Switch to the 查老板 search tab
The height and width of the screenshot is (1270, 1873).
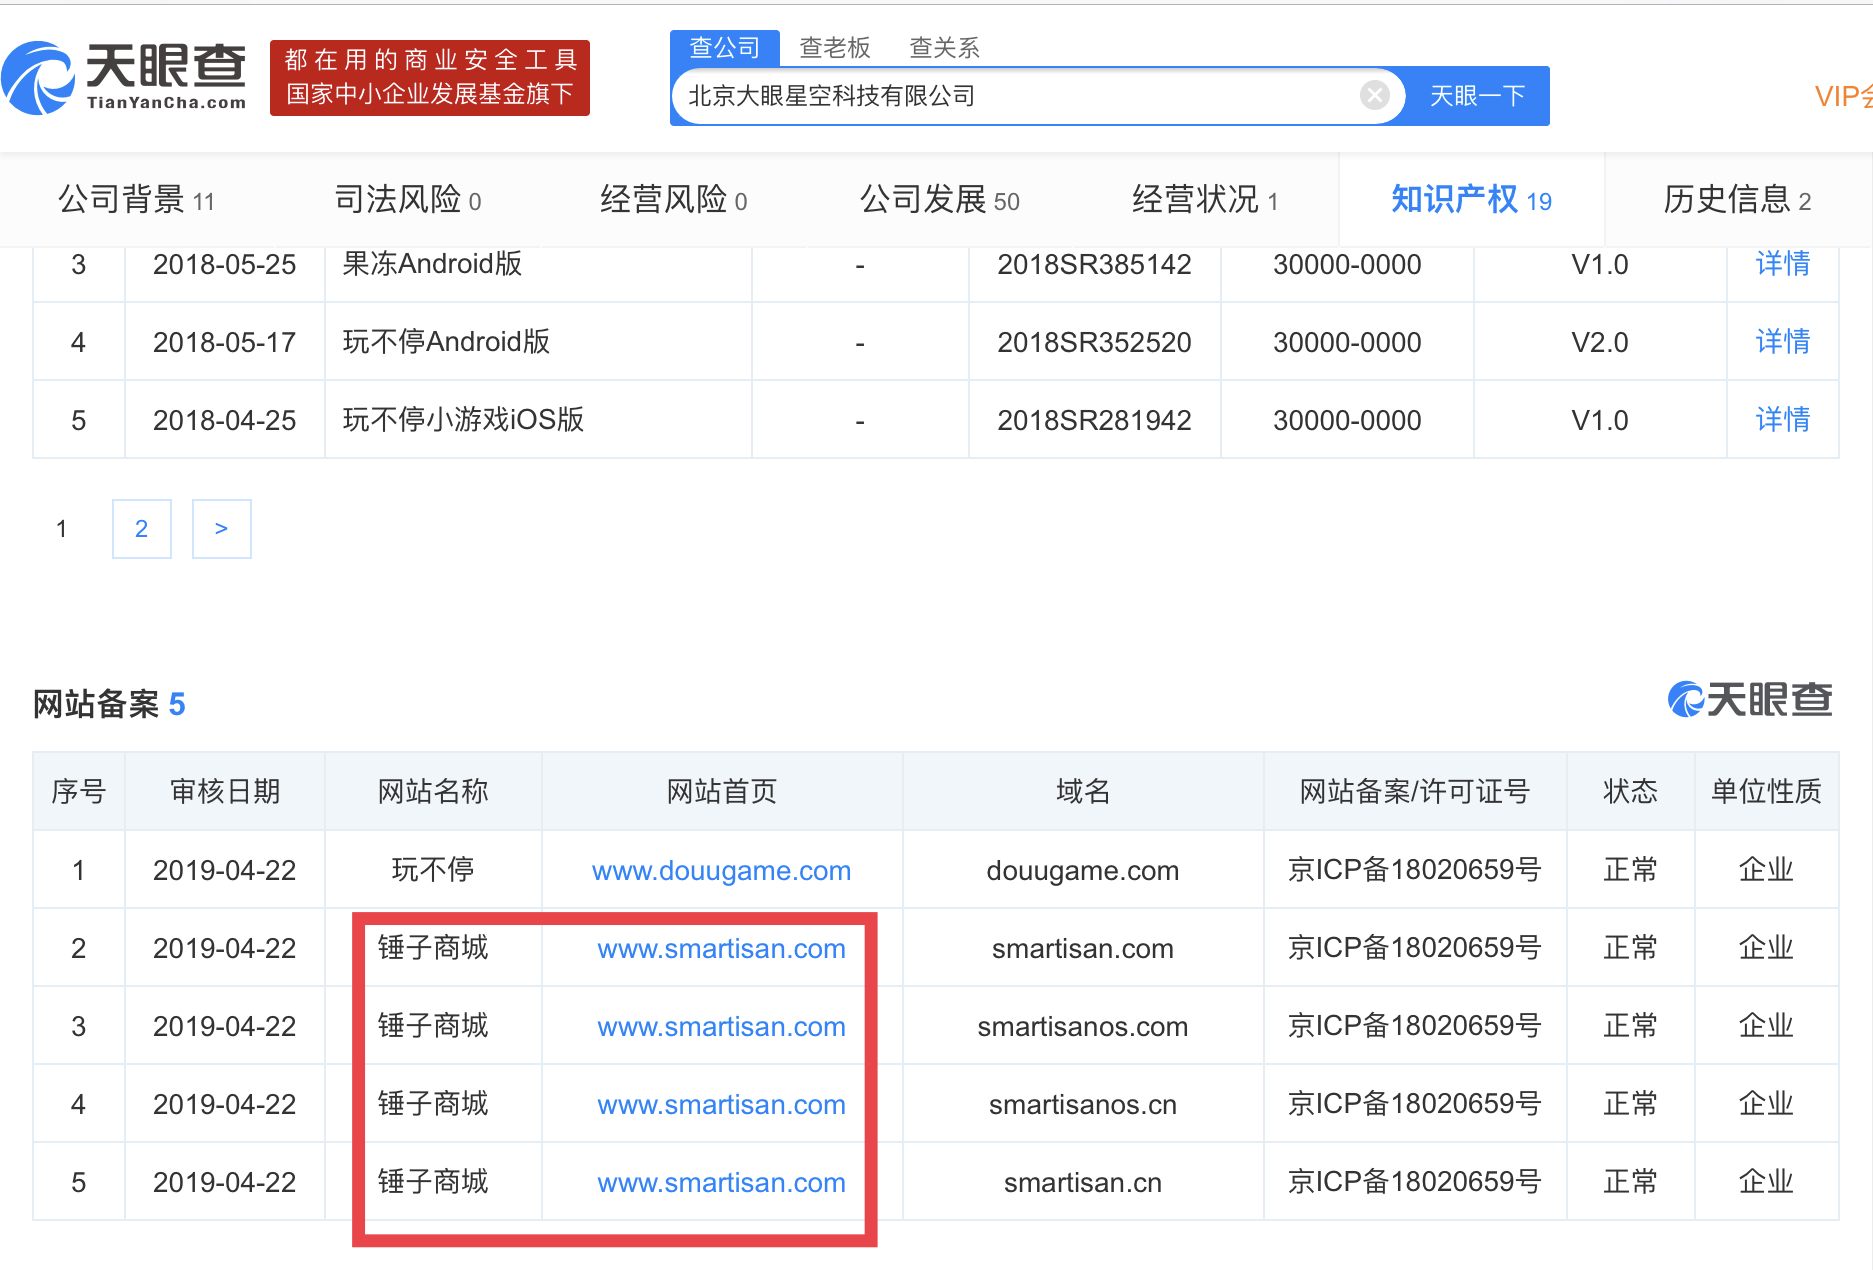click(834, 47)
